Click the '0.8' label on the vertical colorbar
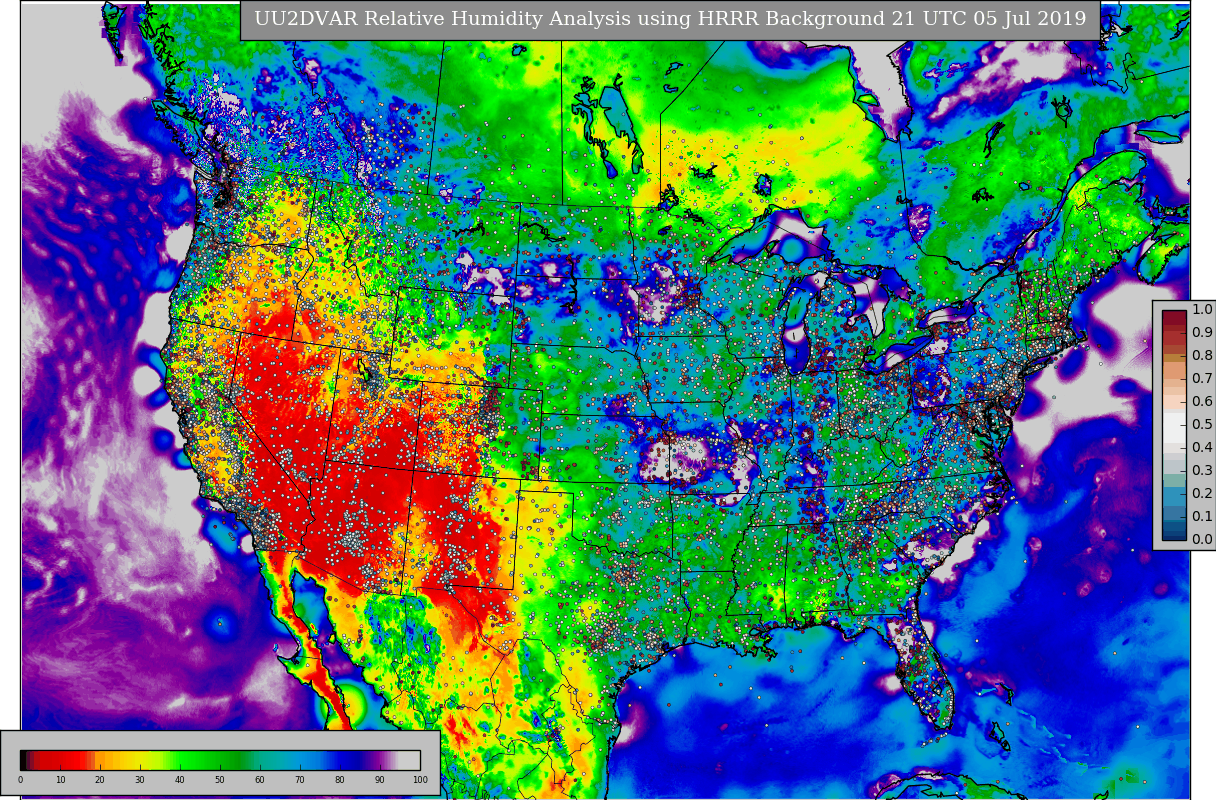1216x800 pixels. (x=1201, y=355)
